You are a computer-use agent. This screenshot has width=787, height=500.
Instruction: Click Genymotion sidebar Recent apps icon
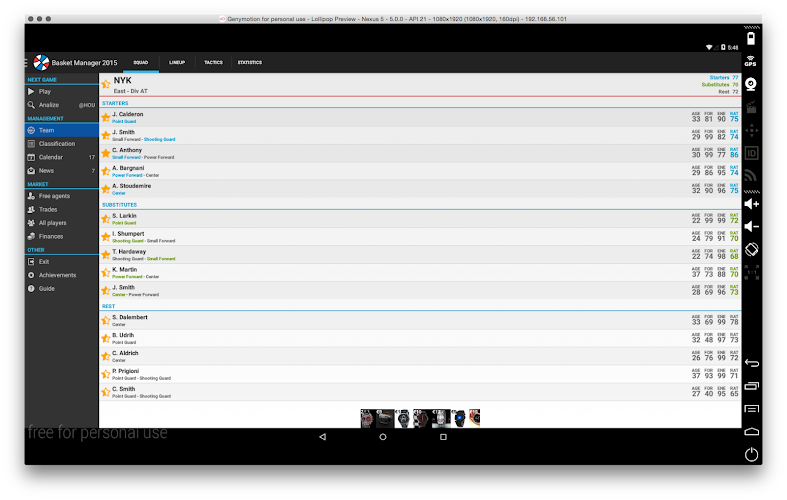coord(751,386)
